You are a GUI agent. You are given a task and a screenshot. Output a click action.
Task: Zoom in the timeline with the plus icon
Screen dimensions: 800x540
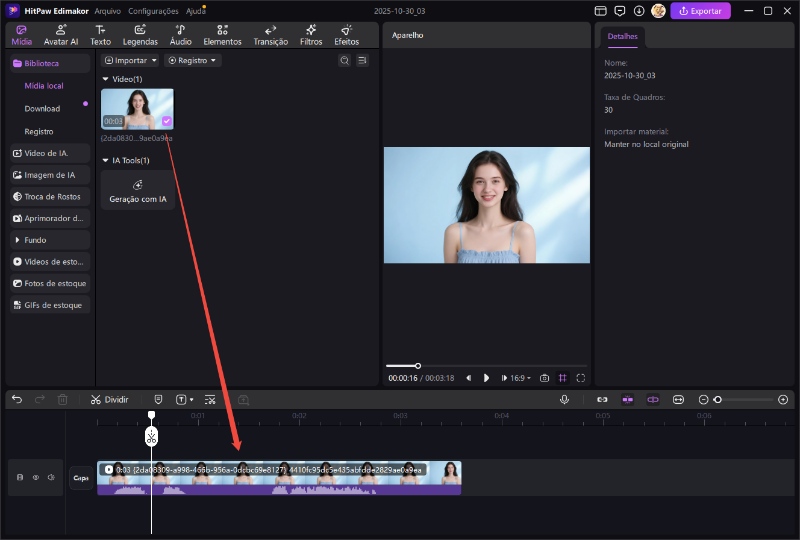[x=783, y=400]
